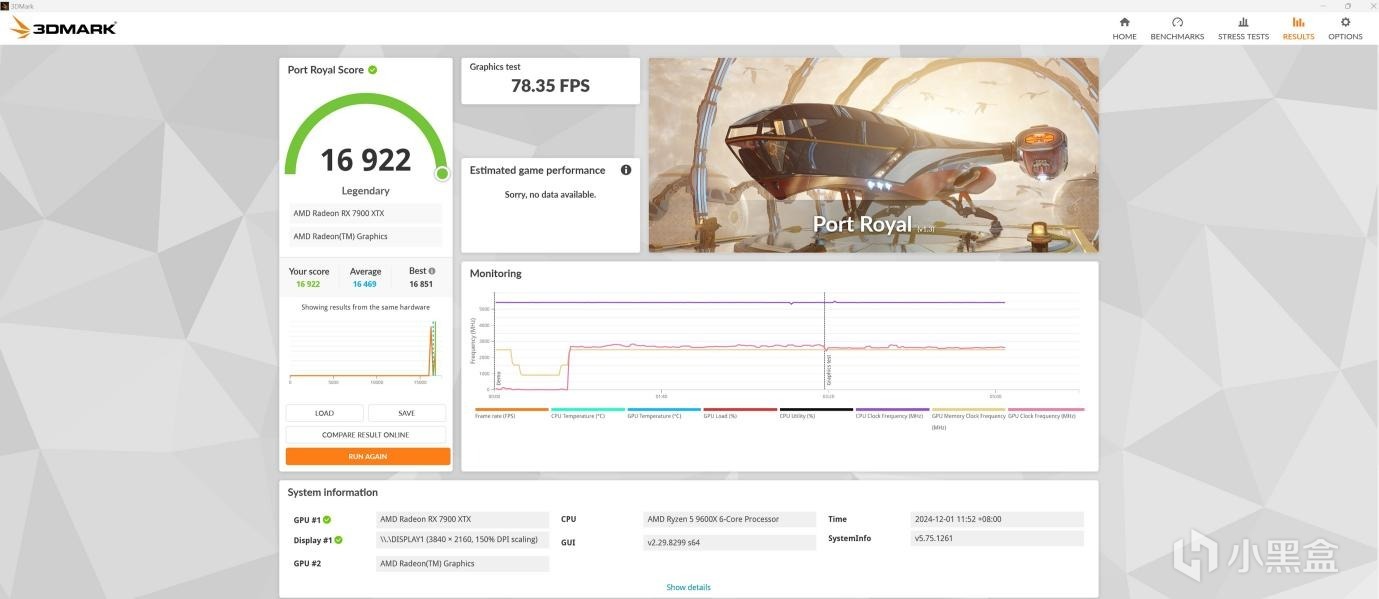The height and width of the screenshot is (599, 1379).
Task: Toggle CPU Utility (%) legend series
Action: [x=816, y=413]
